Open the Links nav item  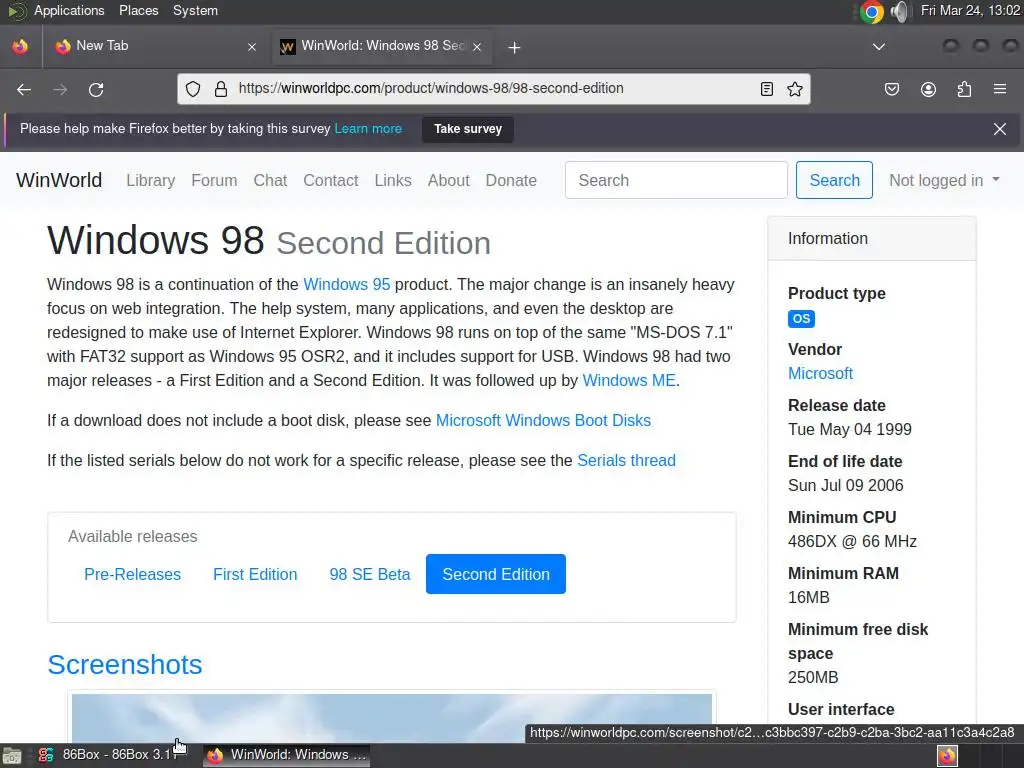[393, 180]
